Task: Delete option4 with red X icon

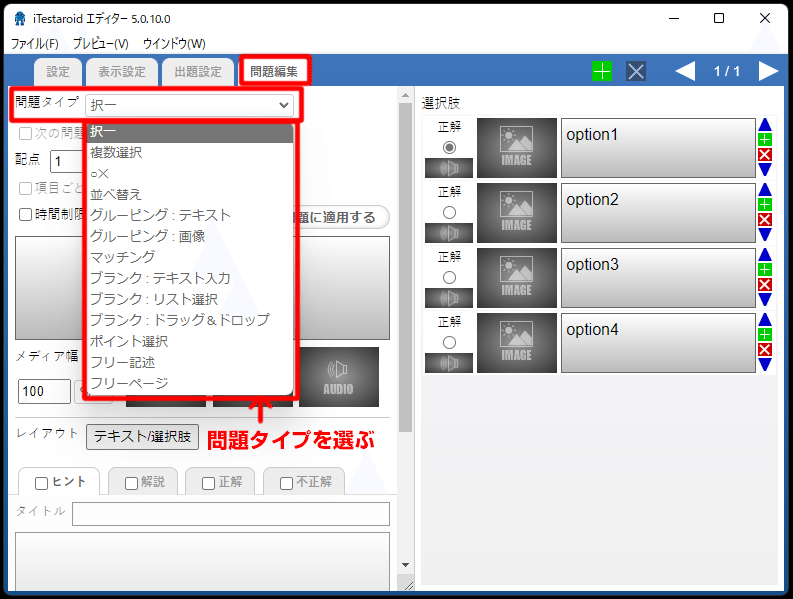Action: tap(765, 349)
